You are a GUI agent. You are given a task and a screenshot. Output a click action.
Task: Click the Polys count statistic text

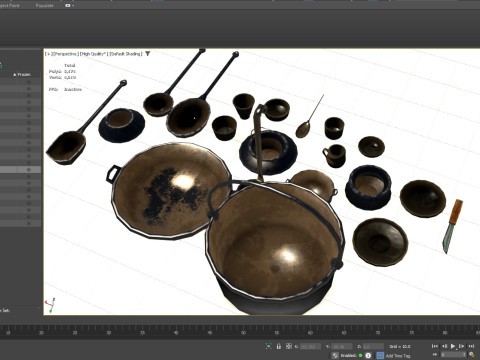tap(62, 71)
